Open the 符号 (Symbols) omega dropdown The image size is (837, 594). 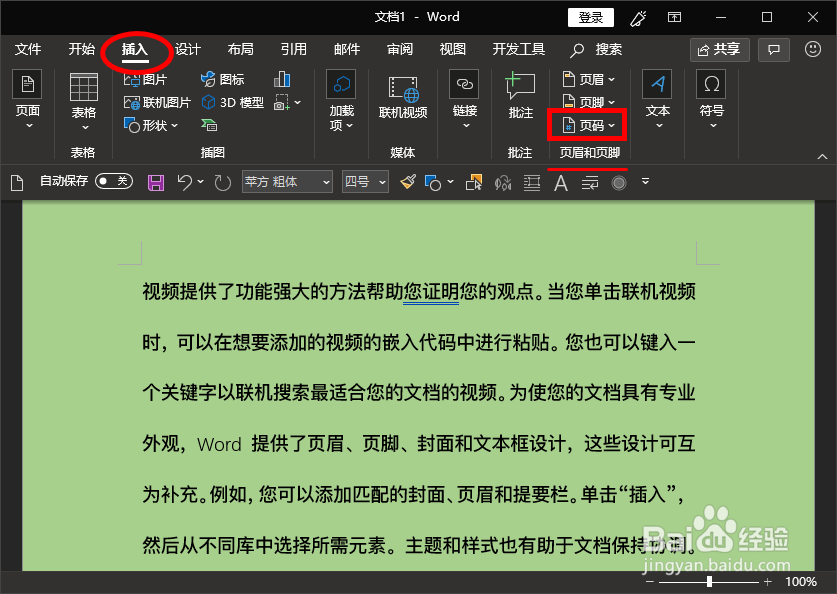pos(712,100)
